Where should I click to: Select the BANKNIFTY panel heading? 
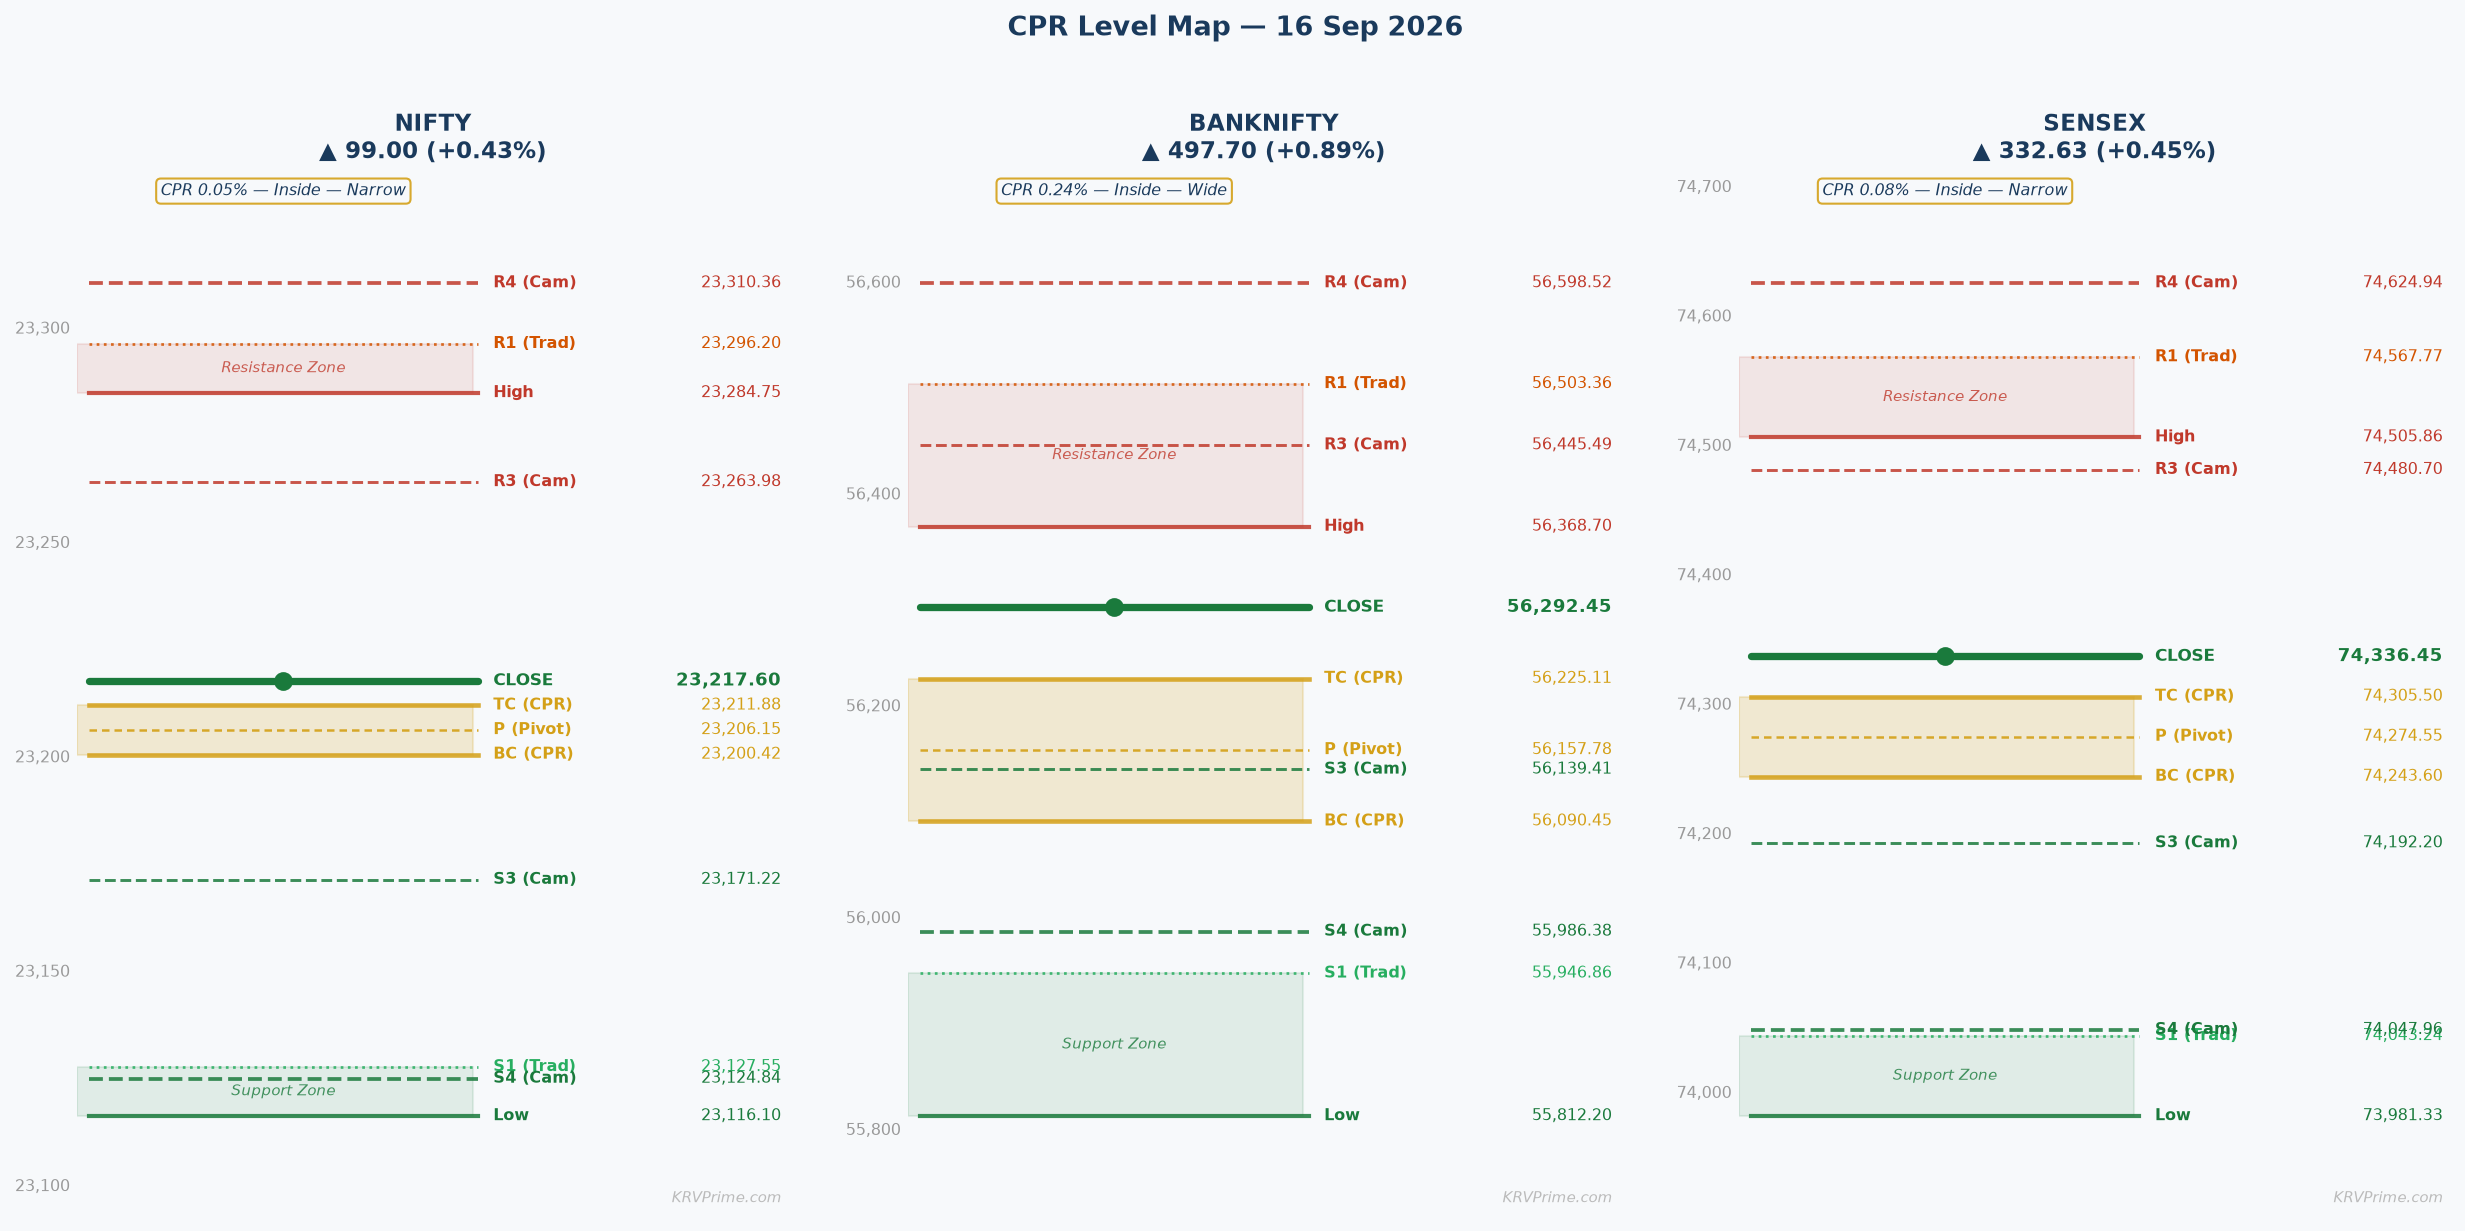[x=1263, y=123]
